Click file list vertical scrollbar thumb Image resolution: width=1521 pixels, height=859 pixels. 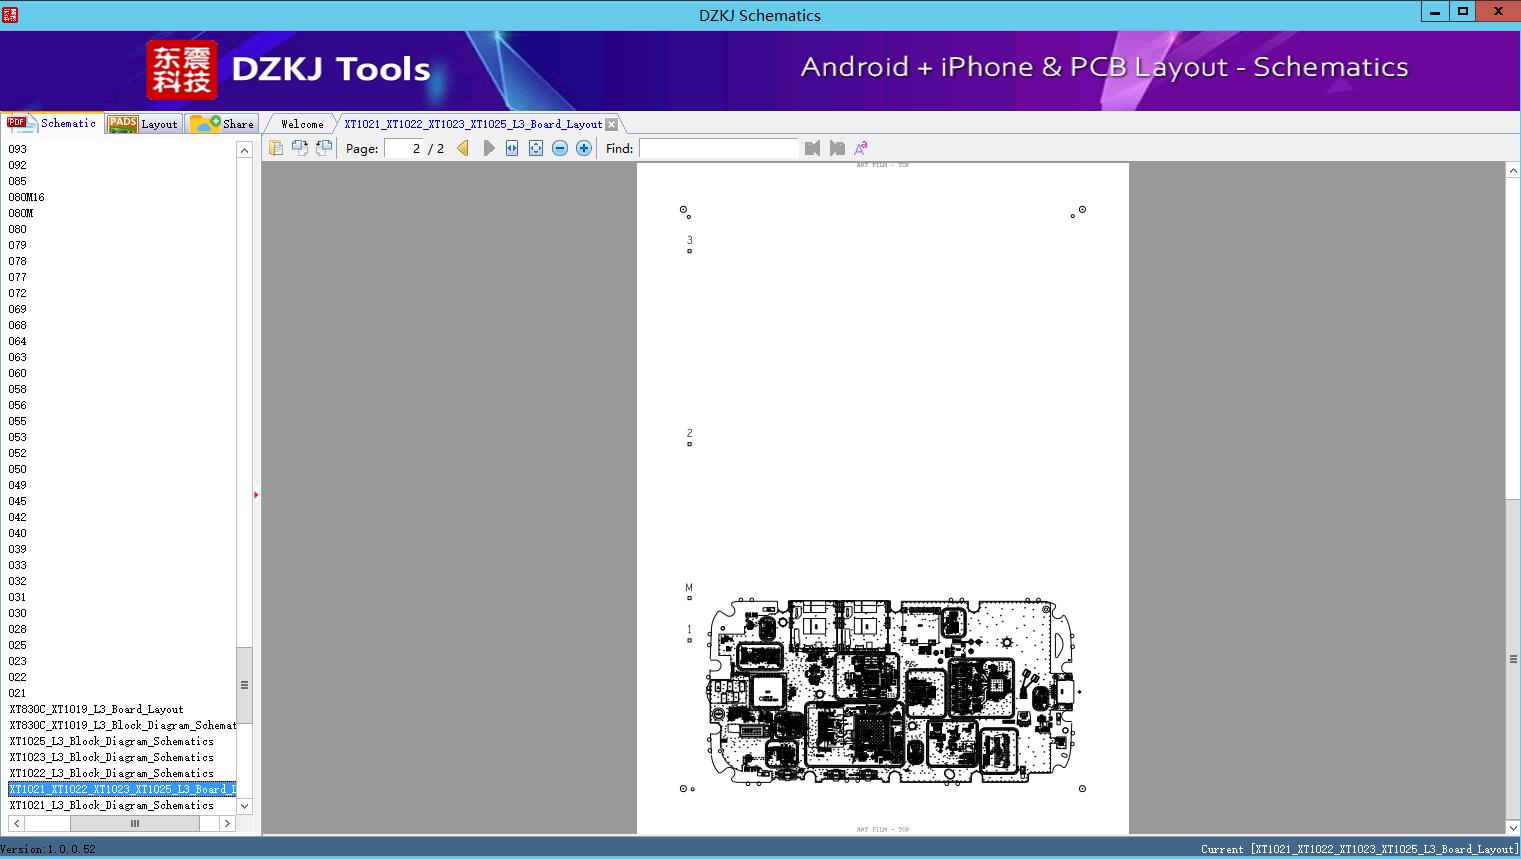(x=244, y=685)
